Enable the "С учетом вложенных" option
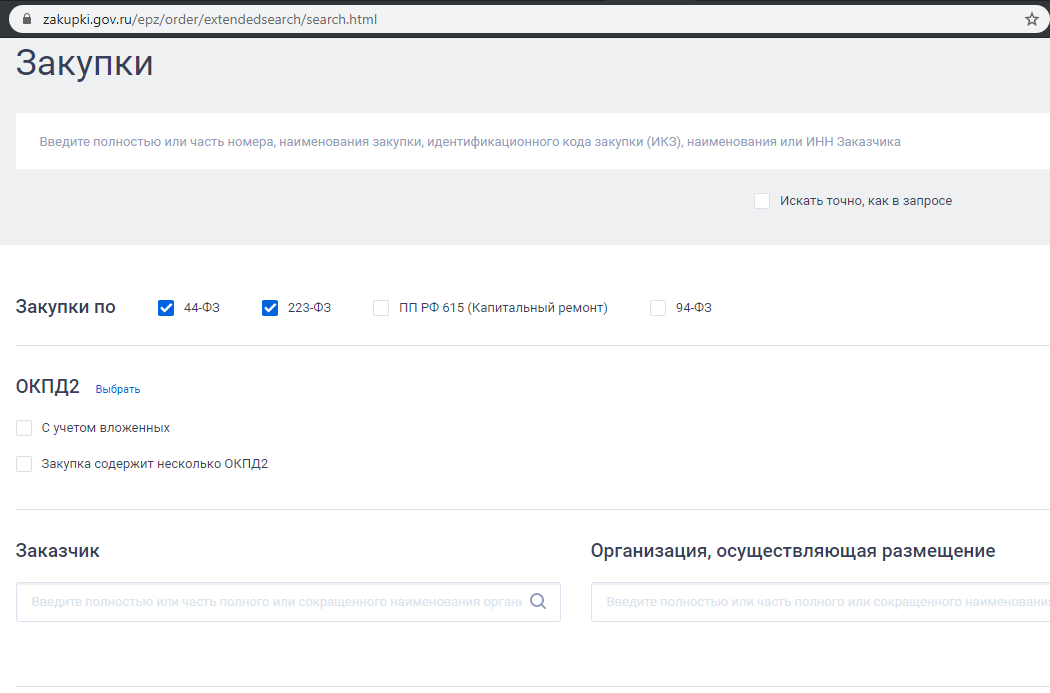This screenshot has width=1050, height=693. [x=24, y=427]
